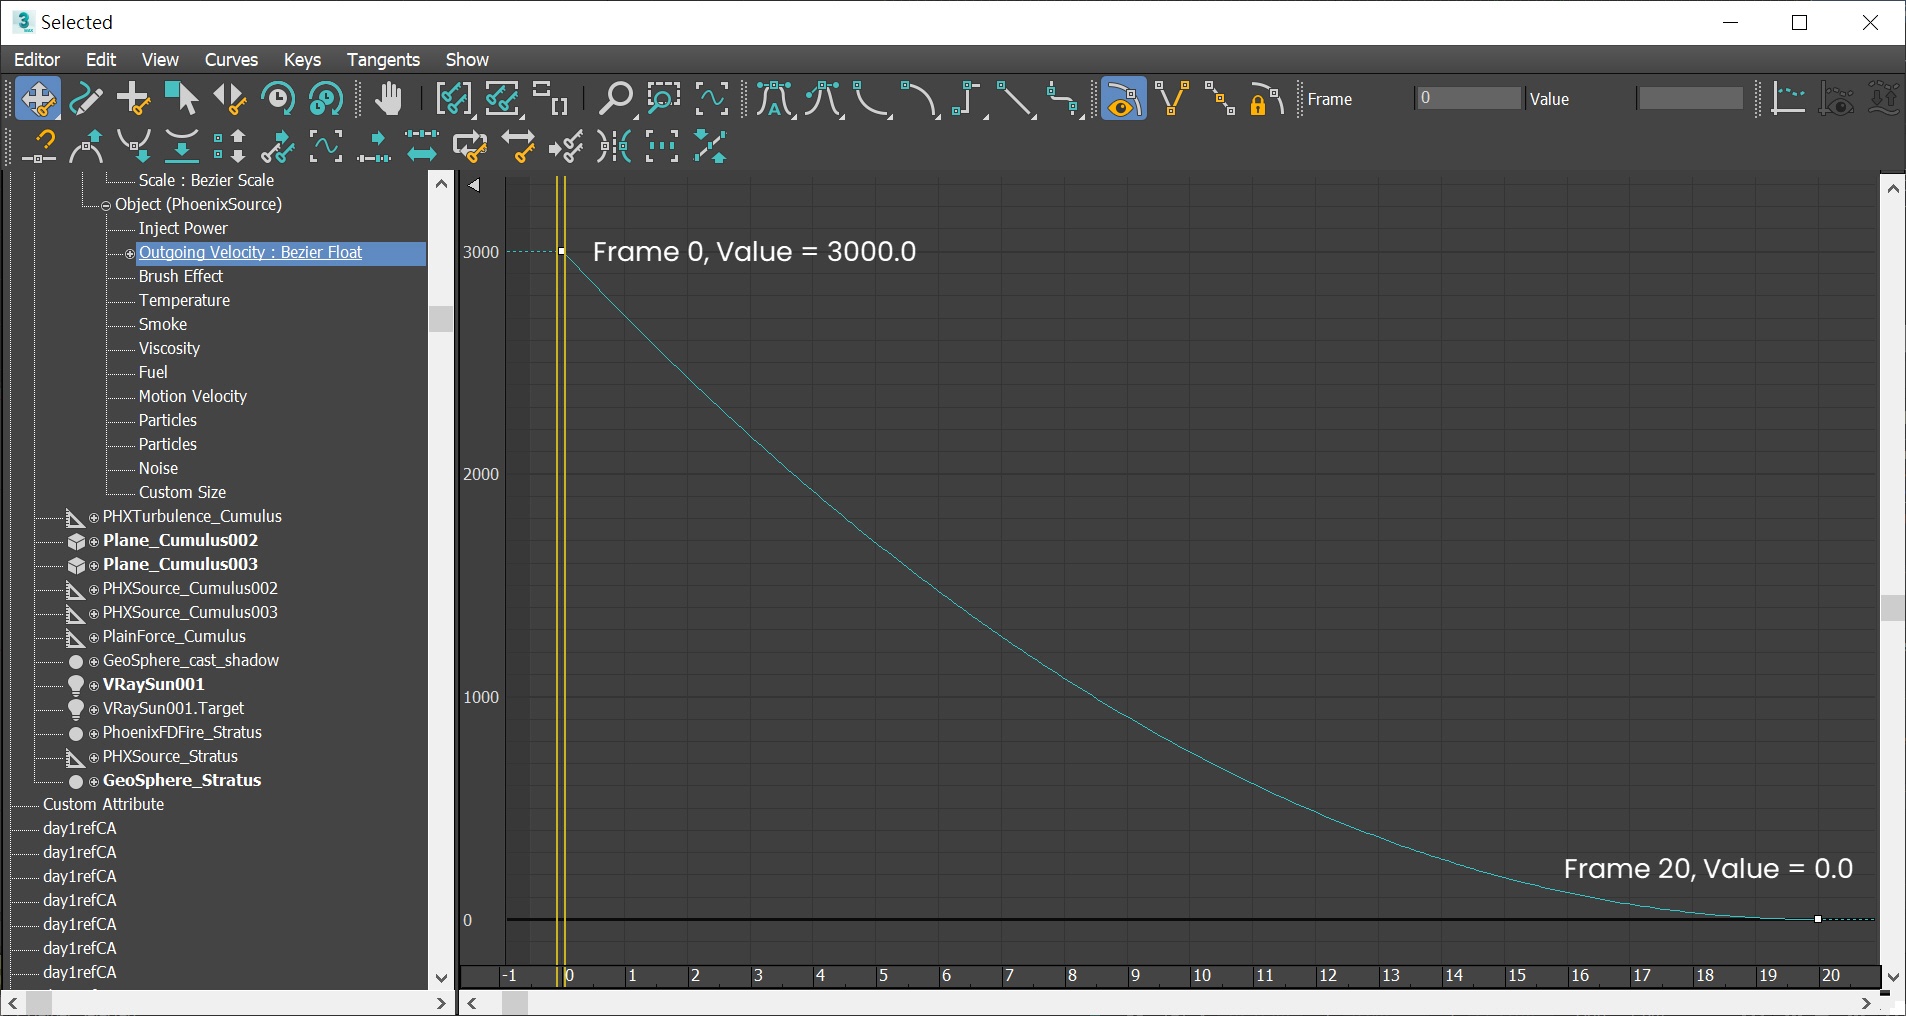Select the Inject Power track
The height and width of the screenshot is (1016, 1906).
click(183, 228)
